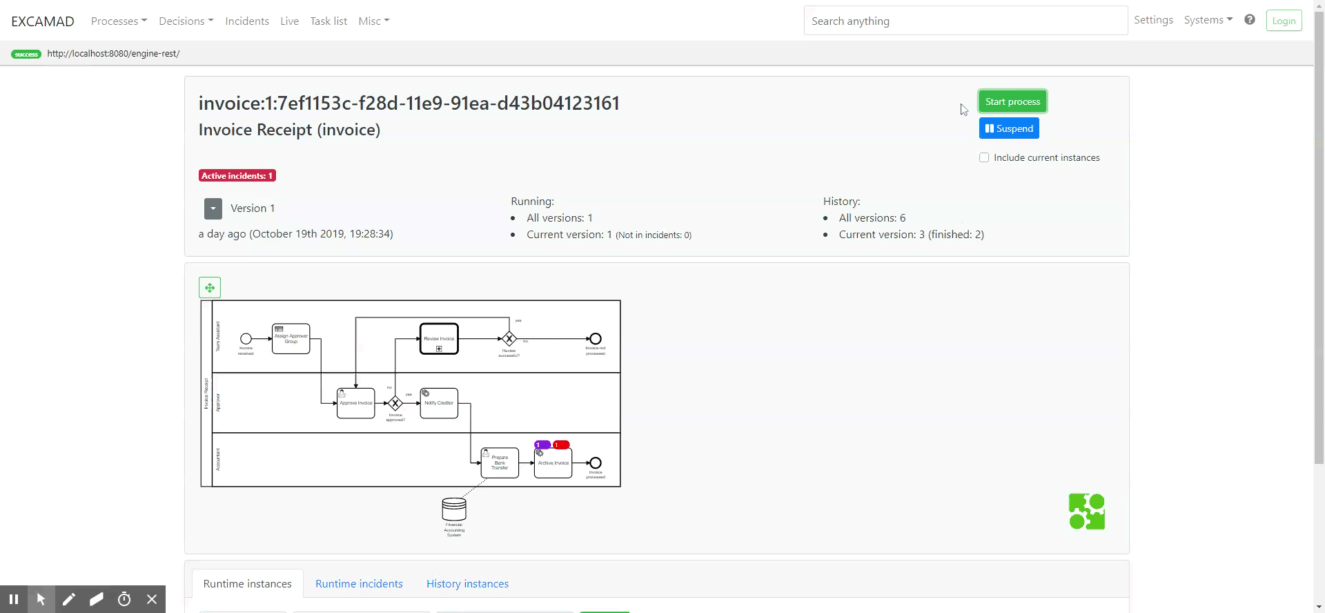The height and width of the screenshot is (613, 1325).
Task: Click the green bpmn.io logo
Action: [1086, 511]
